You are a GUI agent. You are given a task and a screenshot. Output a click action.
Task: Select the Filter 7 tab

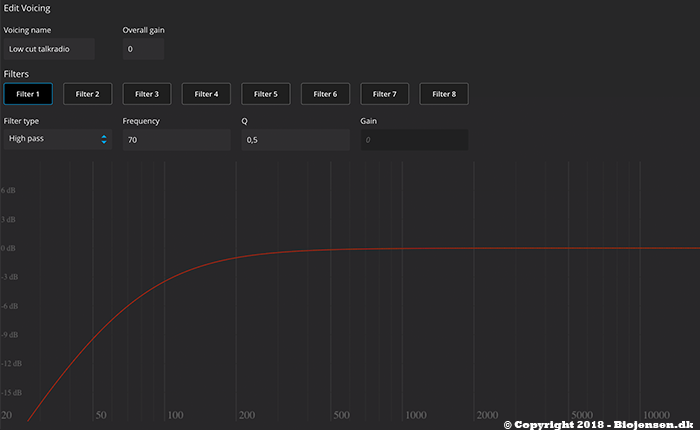(384, 94)
